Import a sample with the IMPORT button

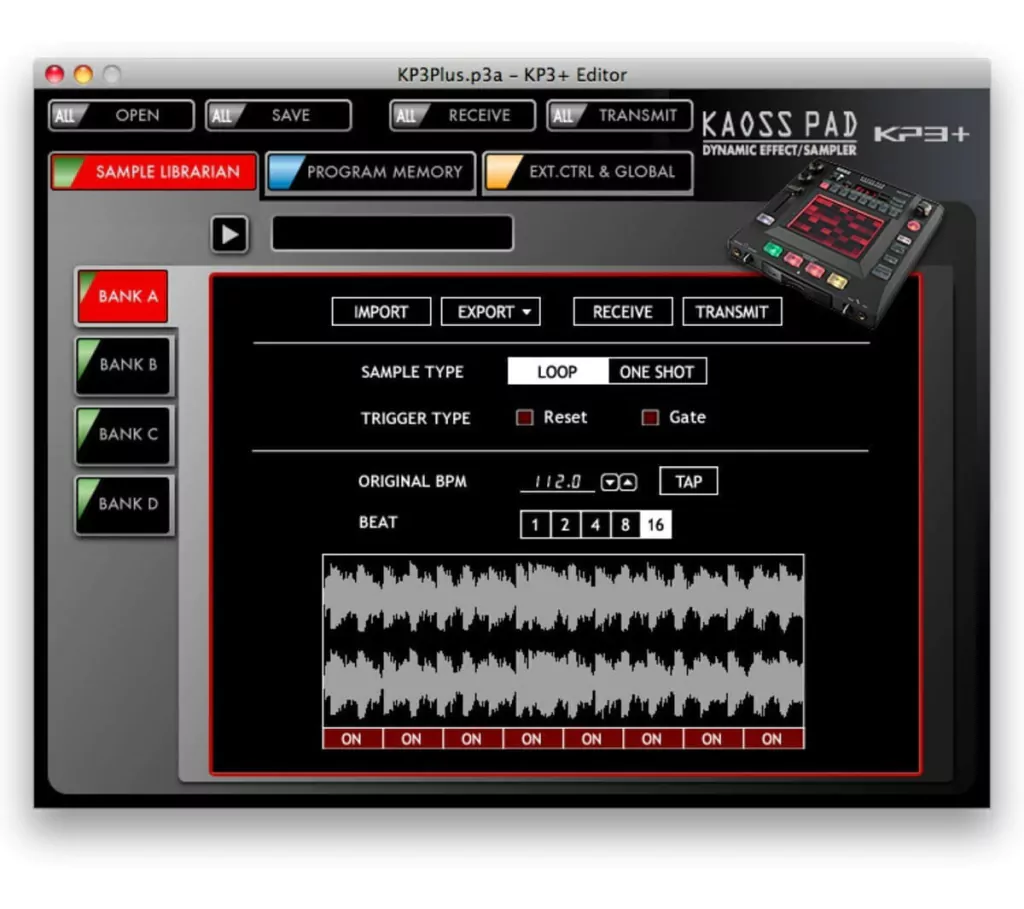(x=381, y=311)
